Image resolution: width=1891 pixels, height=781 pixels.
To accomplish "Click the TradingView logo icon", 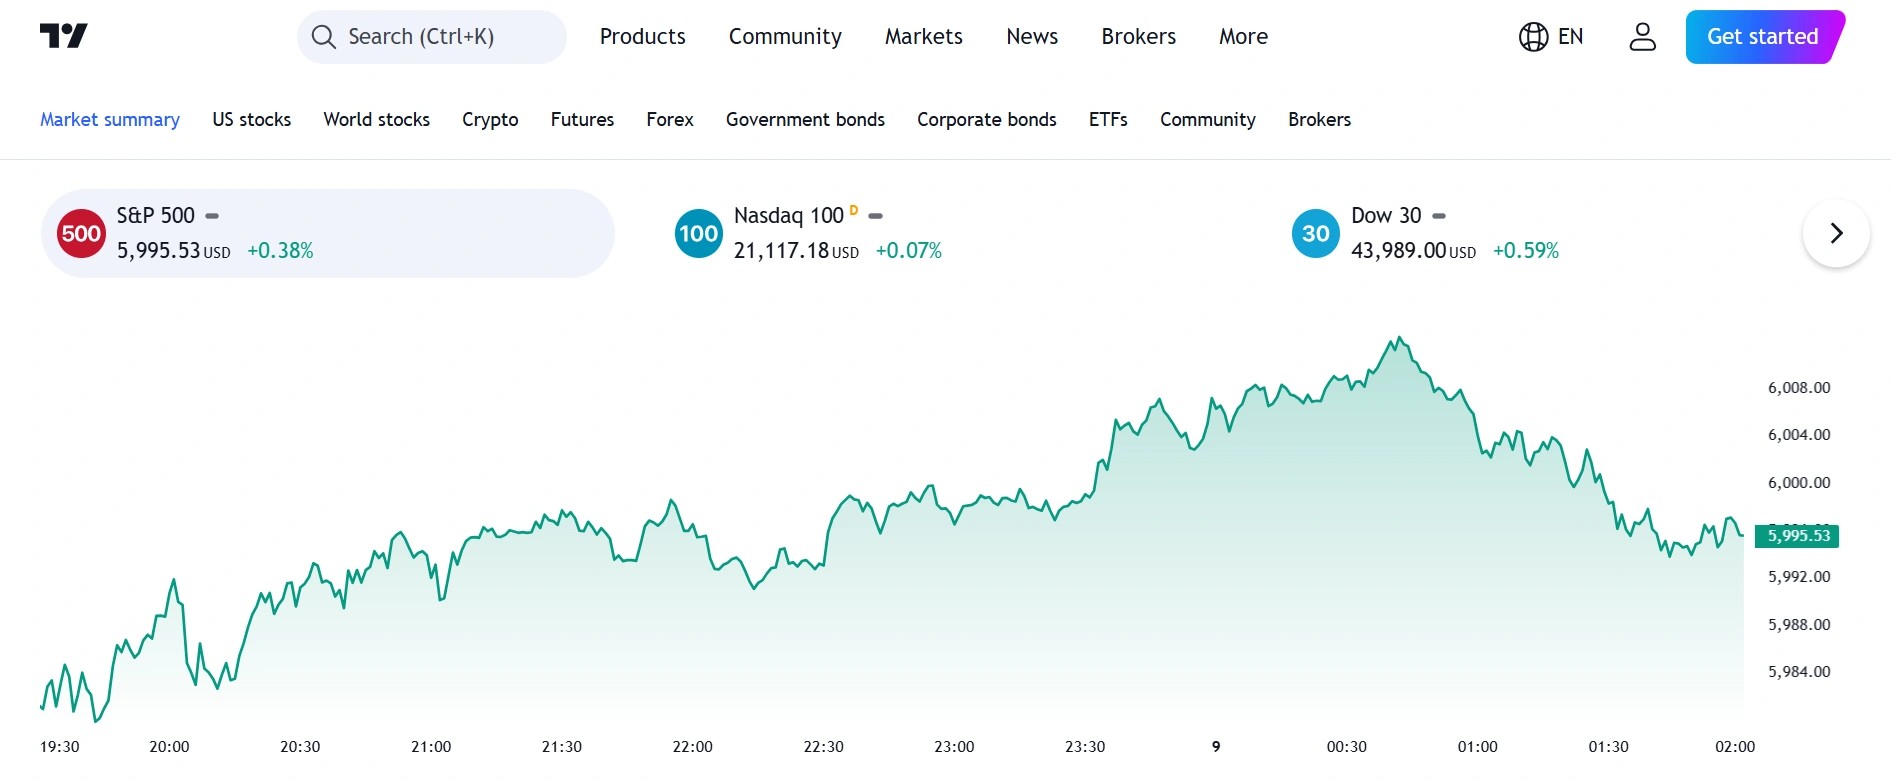I will tap(64, 36).
